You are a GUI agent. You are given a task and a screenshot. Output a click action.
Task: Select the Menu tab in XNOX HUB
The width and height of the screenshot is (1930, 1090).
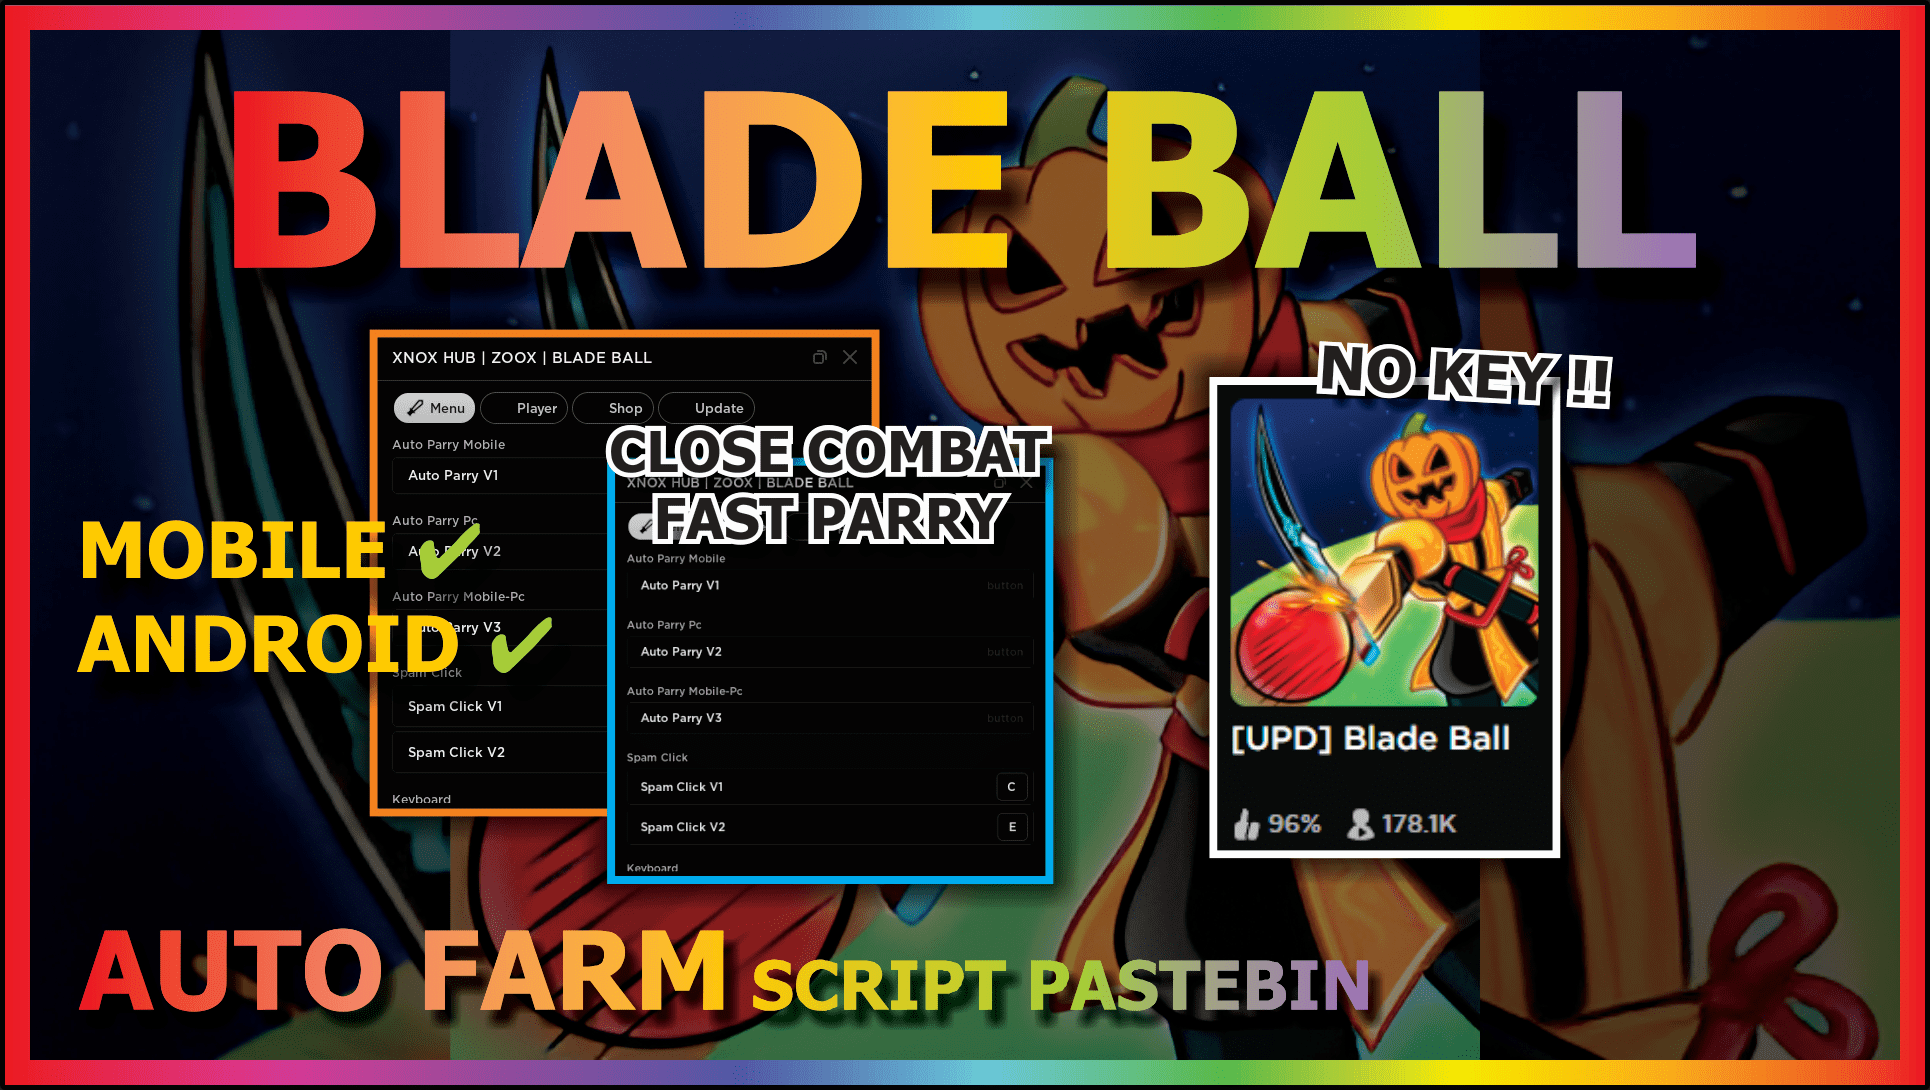coord(443,408)
